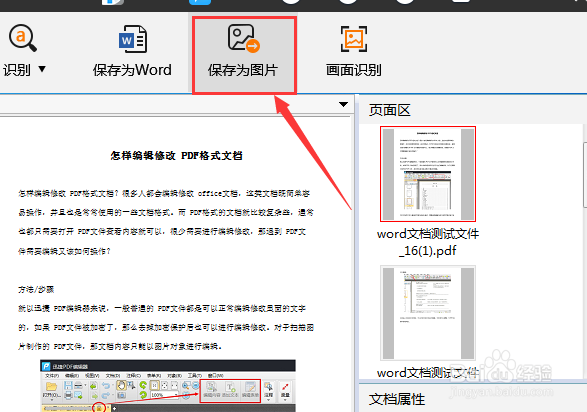Click the 画面识别 label text
This screenshot has height=412, width=587.
coord(354,70)
